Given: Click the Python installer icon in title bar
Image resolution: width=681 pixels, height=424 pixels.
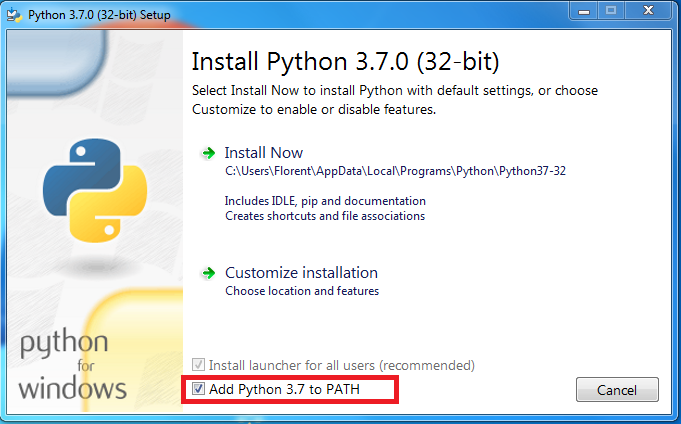Looking at the screenshot, I should (x=14, y=15).
